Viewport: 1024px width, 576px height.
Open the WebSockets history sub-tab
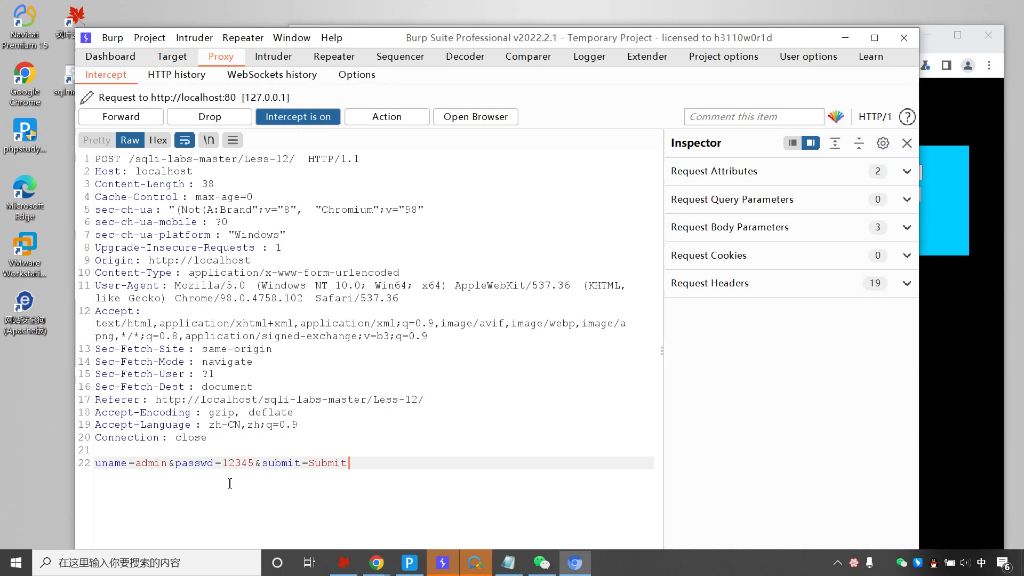[x=272, y=75]
